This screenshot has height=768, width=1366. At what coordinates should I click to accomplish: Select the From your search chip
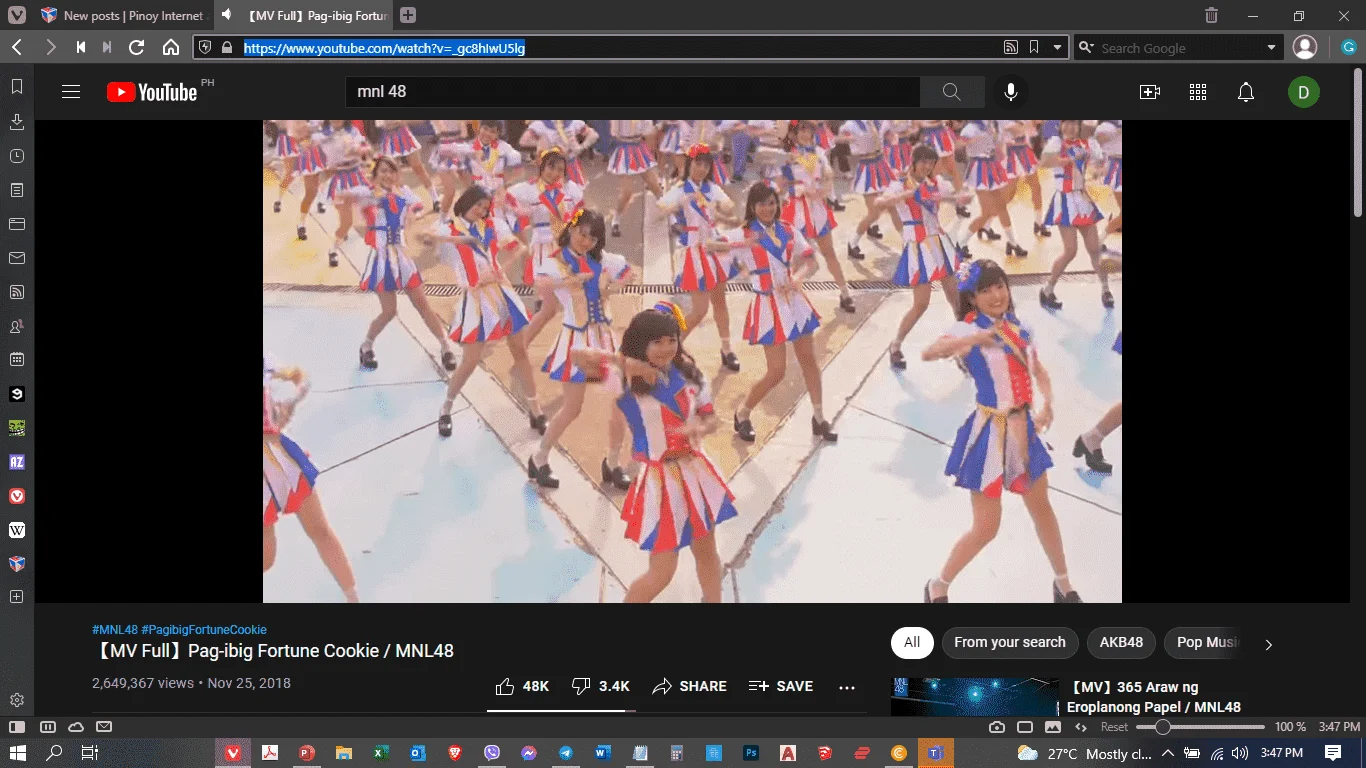pos(1010,642)
